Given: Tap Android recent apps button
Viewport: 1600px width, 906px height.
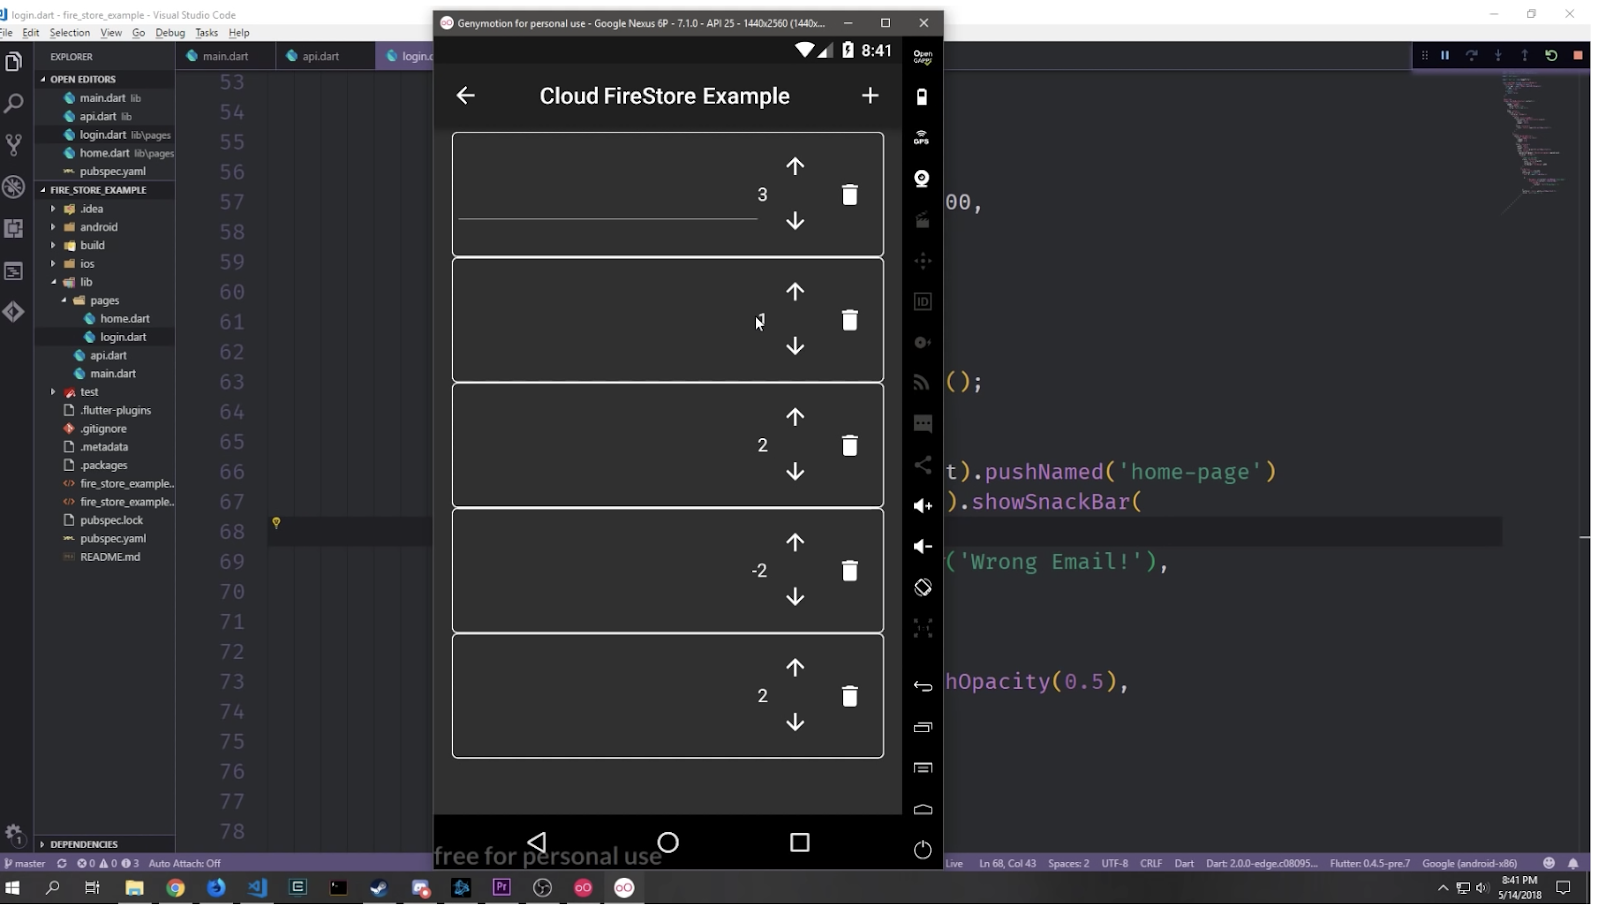Looking at the screenshot, I should pyautogui.click(x=800, y=842).
